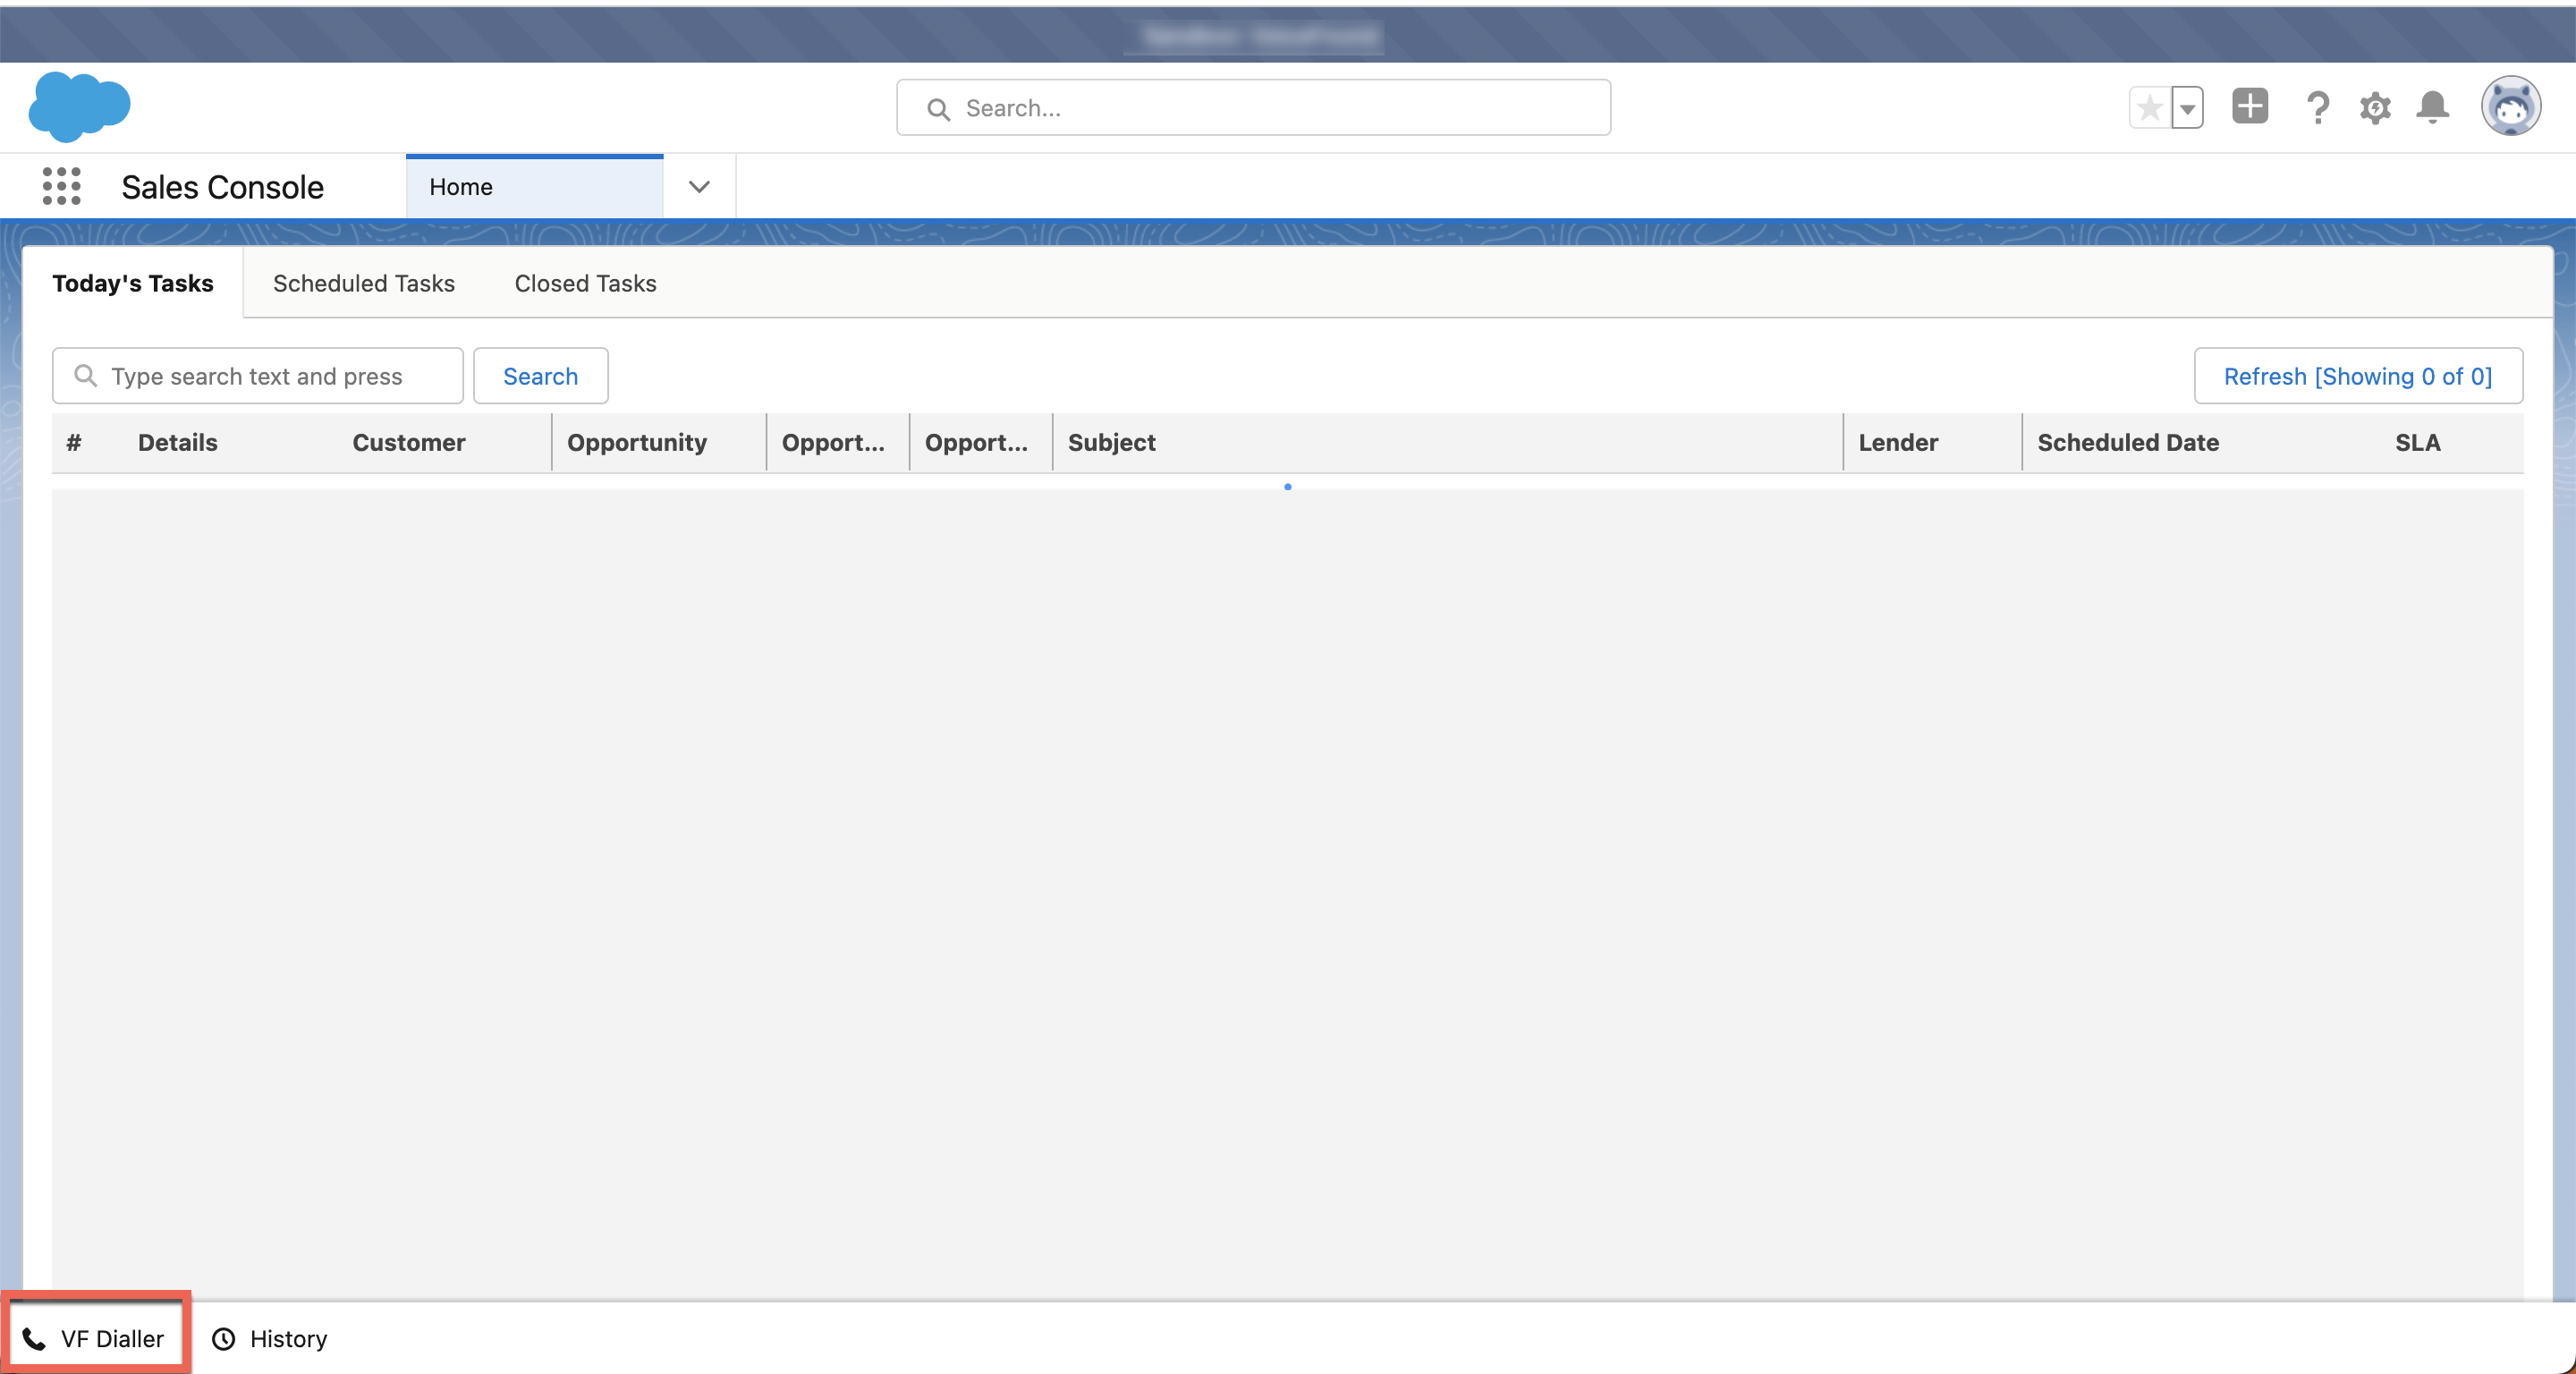
Task: Click the Customer column header
Action: point(408,442)
